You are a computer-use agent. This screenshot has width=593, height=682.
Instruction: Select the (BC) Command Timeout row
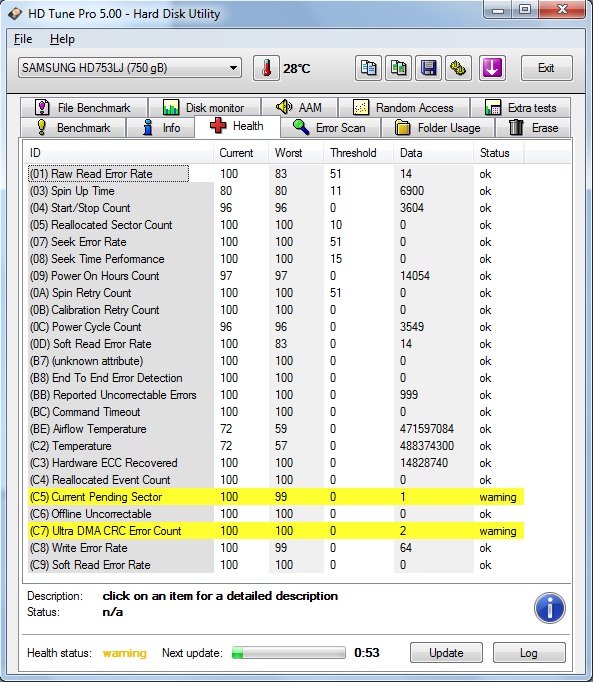[276, 411]
